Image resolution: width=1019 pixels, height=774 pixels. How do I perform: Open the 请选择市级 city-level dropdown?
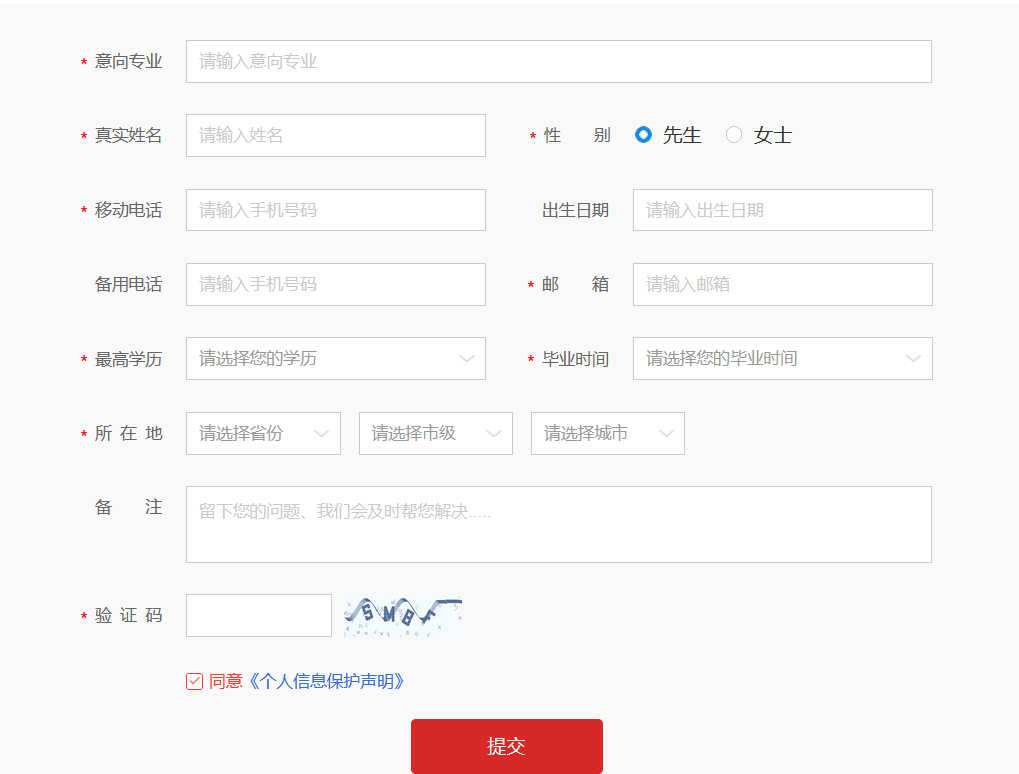coord(435,433)
